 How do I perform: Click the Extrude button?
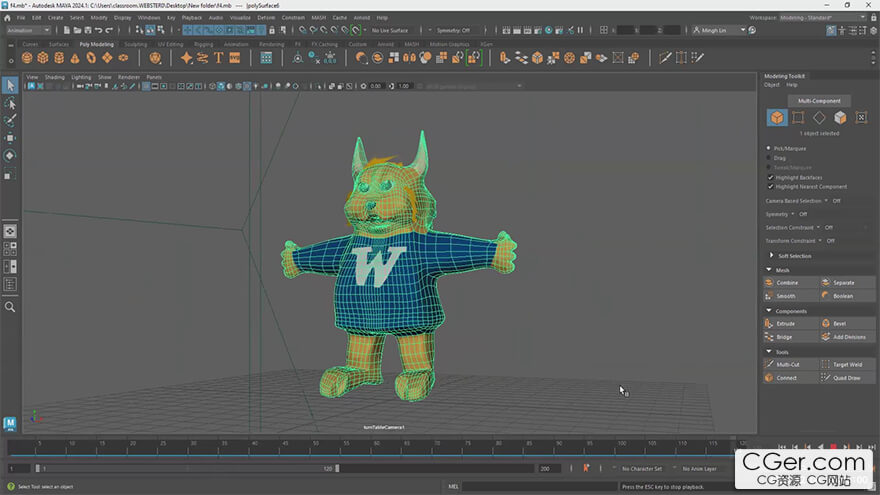click(790, 323)
